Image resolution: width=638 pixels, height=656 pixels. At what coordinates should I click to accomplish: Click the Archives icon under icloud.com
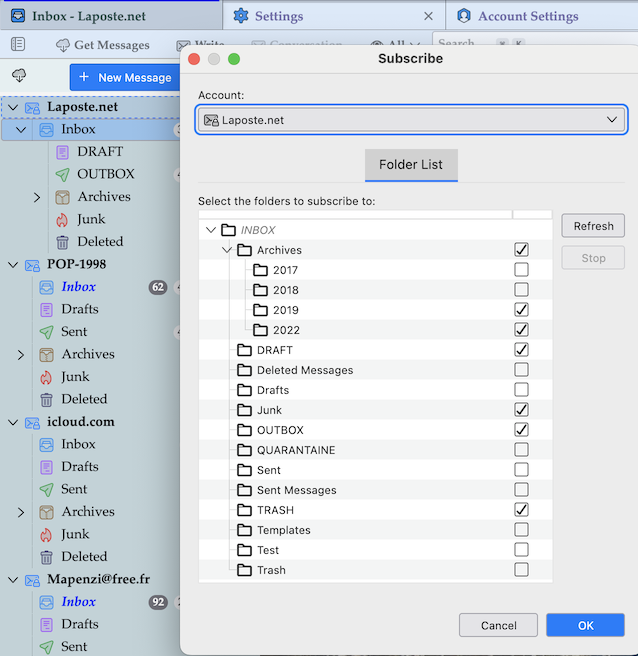tap(46, 512)
